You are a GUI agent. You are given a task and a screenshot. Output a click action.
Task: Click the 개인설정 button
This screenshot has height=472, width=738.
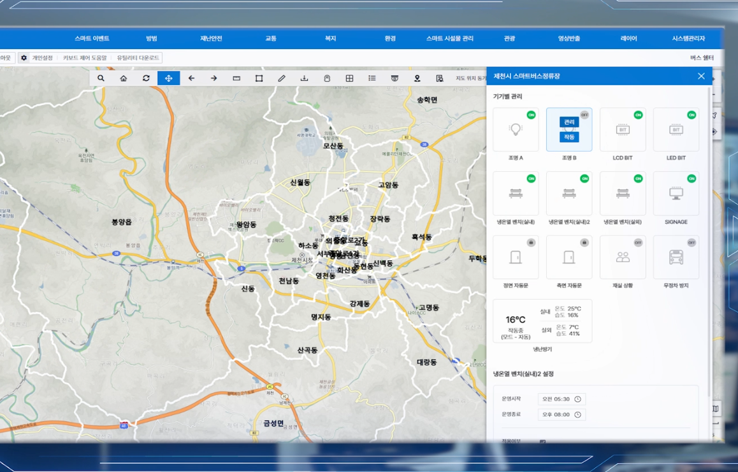42,58
